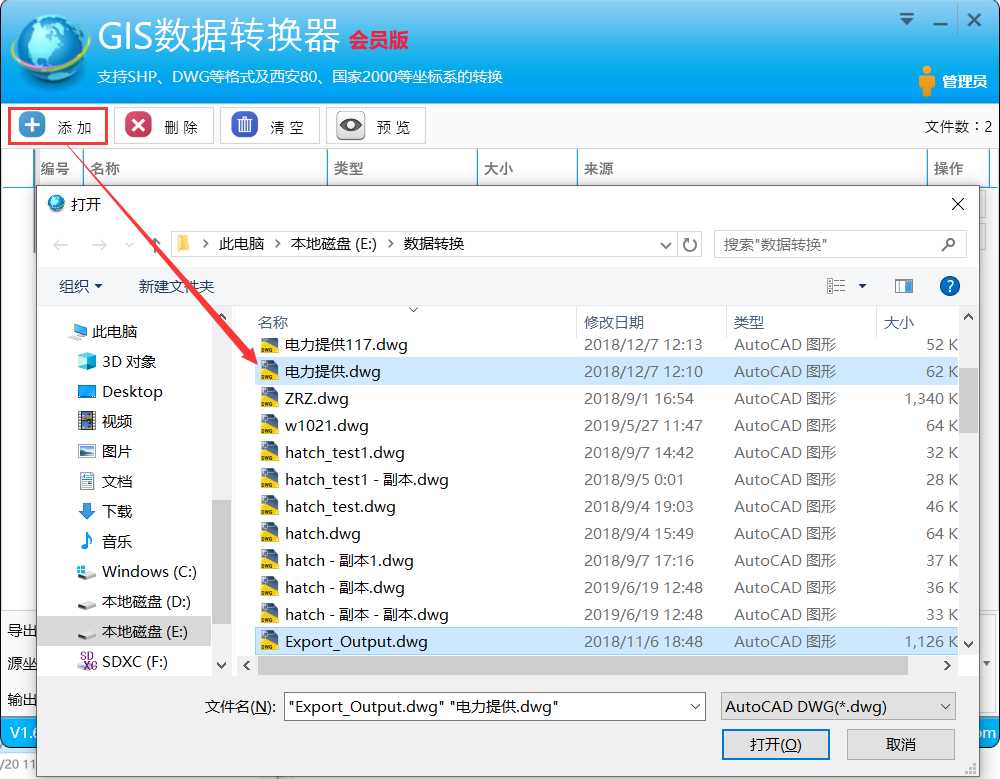Open the 组织 dropdown menu
This screenshot has height=779, width=1000.
point(80,286)
